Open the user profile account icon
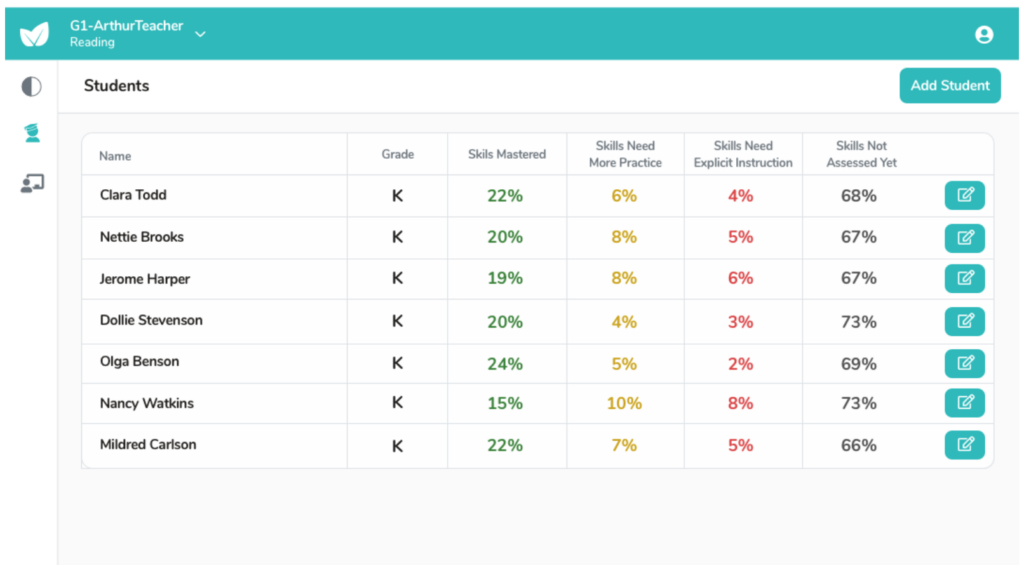Screen dimensions: 1024x565 984,34
